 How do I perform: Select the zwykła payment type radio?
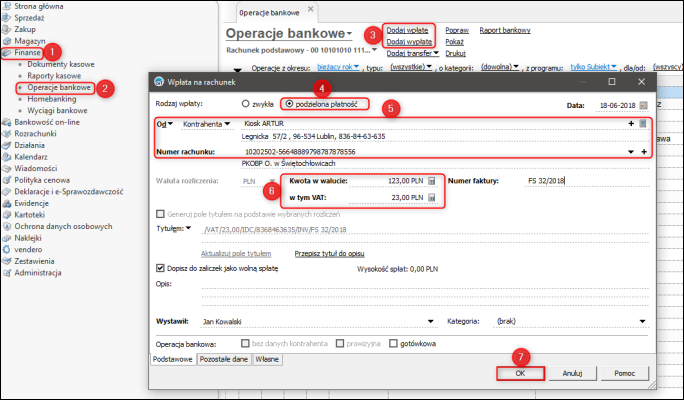[x=246, y=104]
